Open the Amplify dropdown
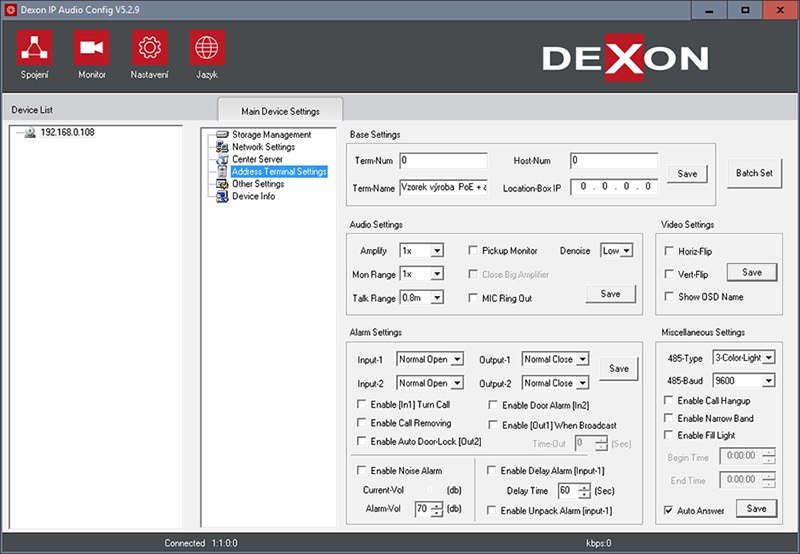Screen dimensions: 800x554 [437, 251]
